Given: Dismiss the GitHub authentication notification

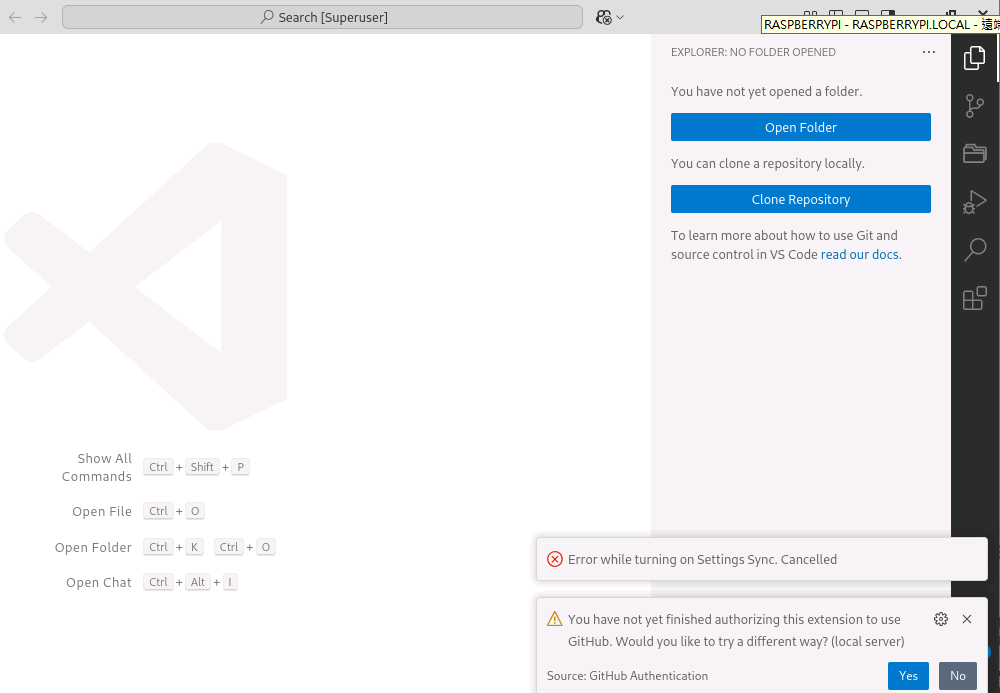Looking at the screenshot, I should tap(967, 619).
